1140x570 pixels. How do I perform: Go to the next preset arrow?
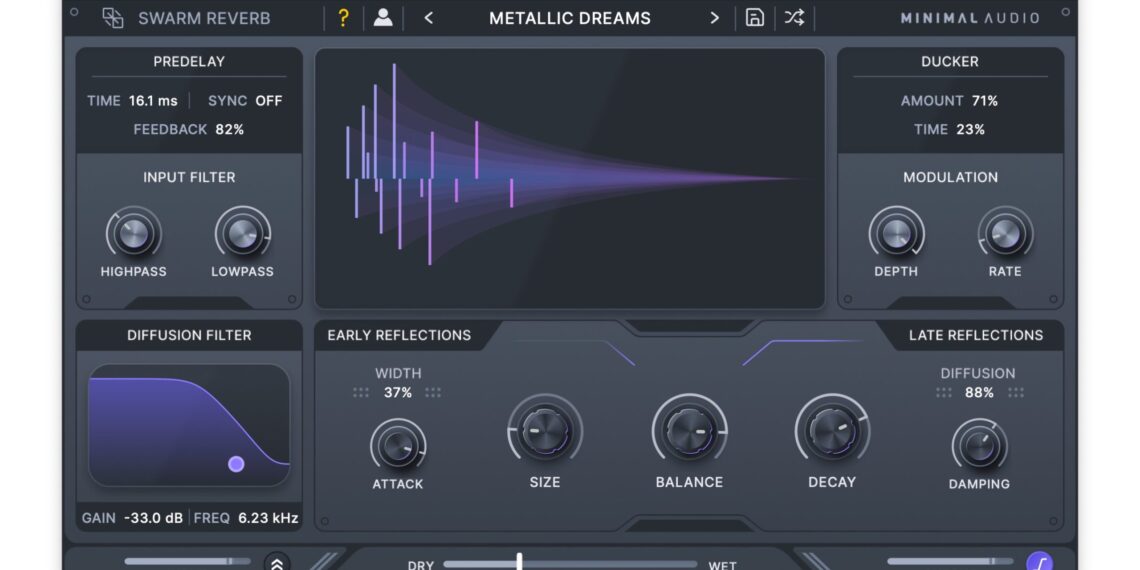714,18
